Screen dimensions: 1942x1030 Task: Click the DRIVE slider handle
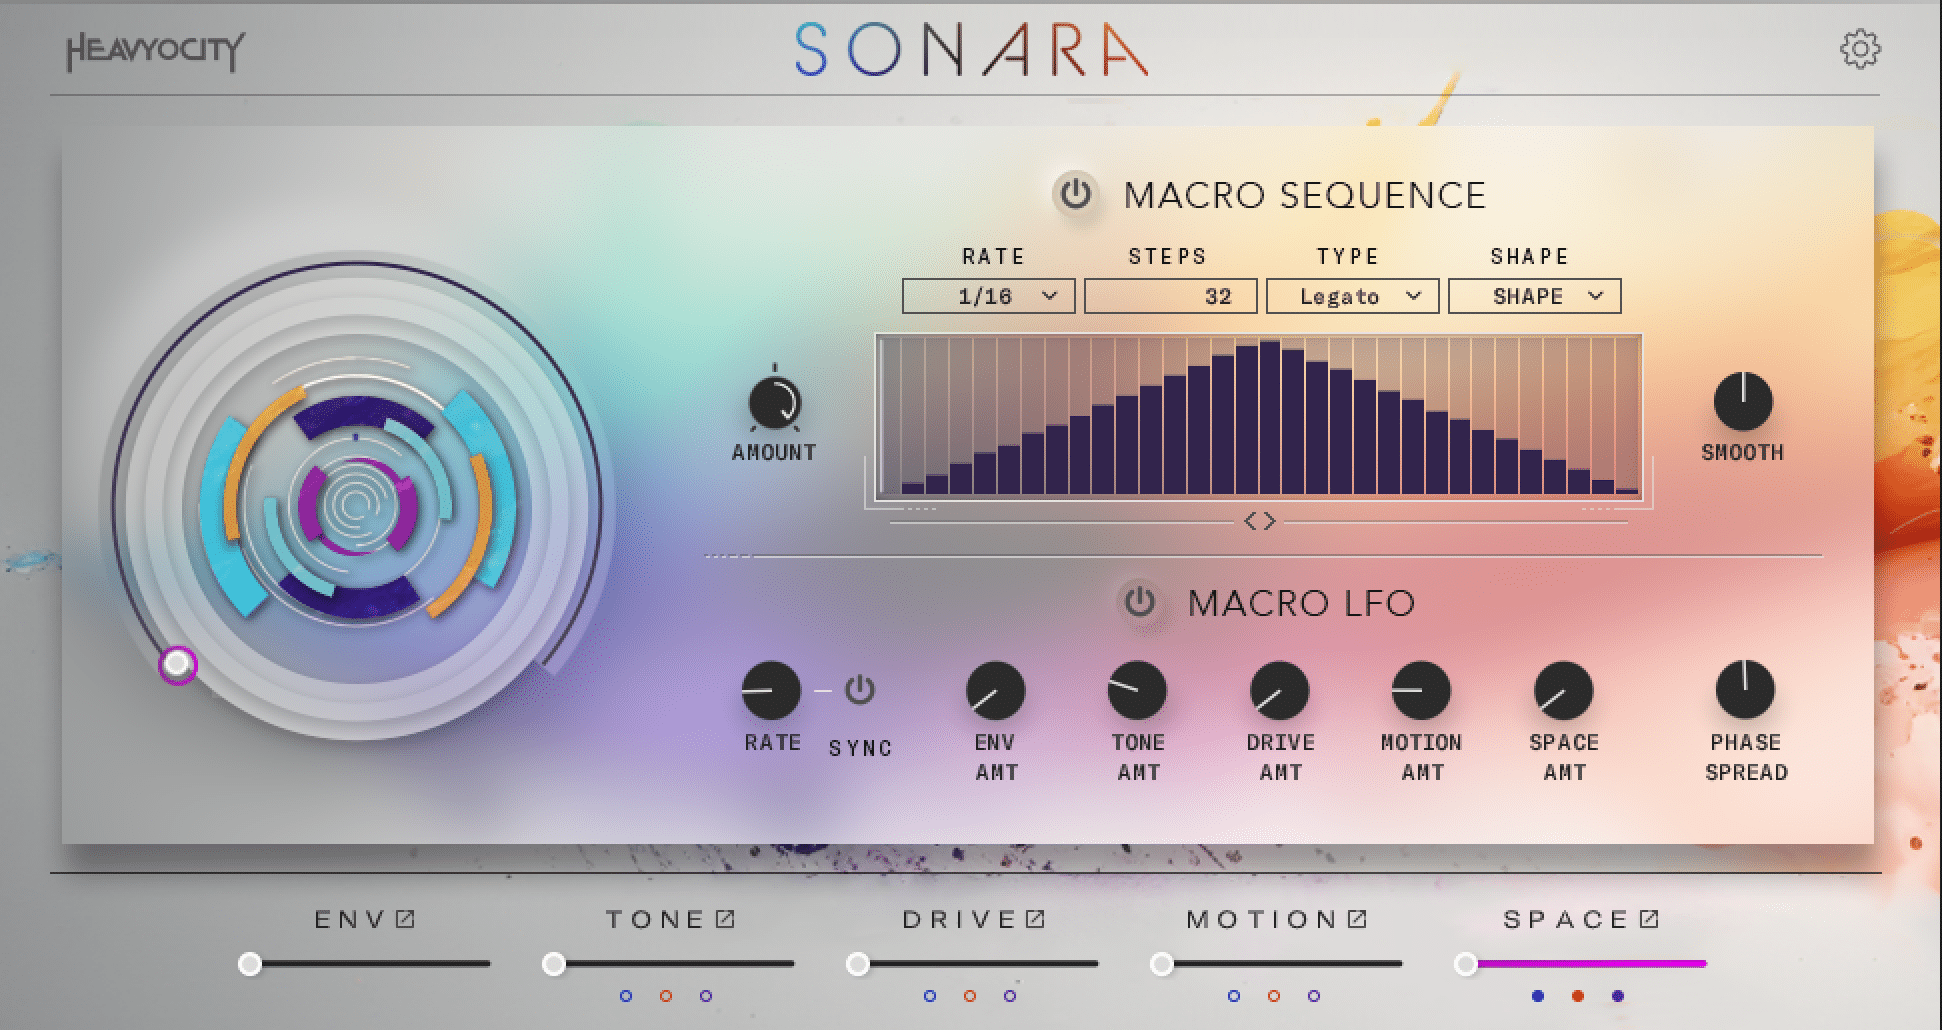click(858, 964)
